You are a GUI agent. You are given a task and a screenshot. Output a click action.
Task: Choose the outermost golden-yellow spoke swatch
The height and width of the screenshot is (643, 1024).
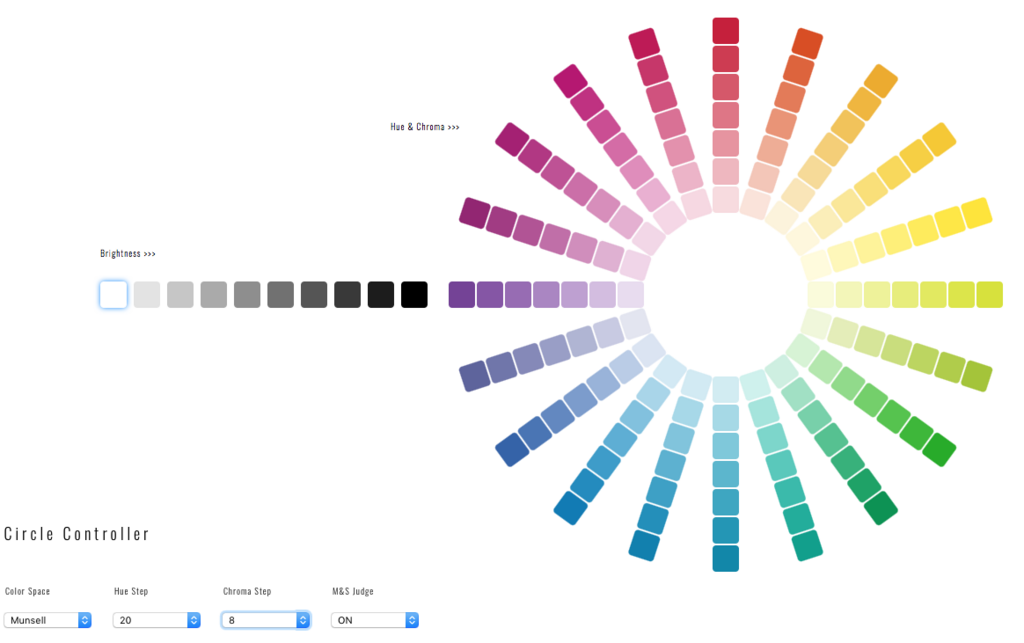point(939,140)
